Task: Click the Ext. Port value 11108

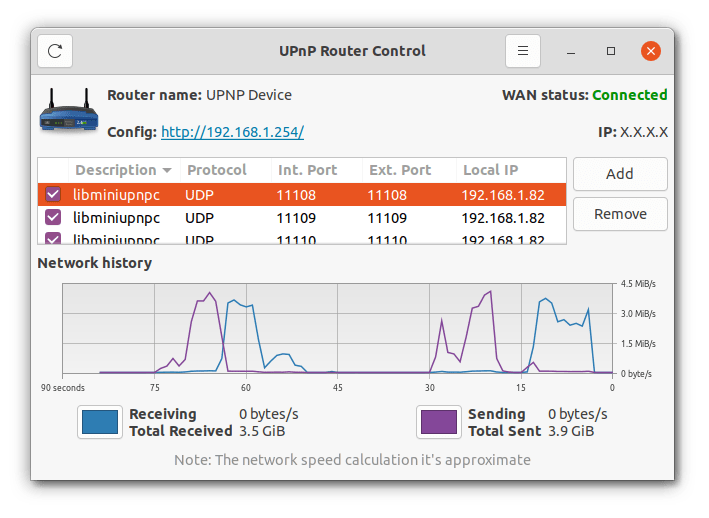Action: tap(387, 195)
